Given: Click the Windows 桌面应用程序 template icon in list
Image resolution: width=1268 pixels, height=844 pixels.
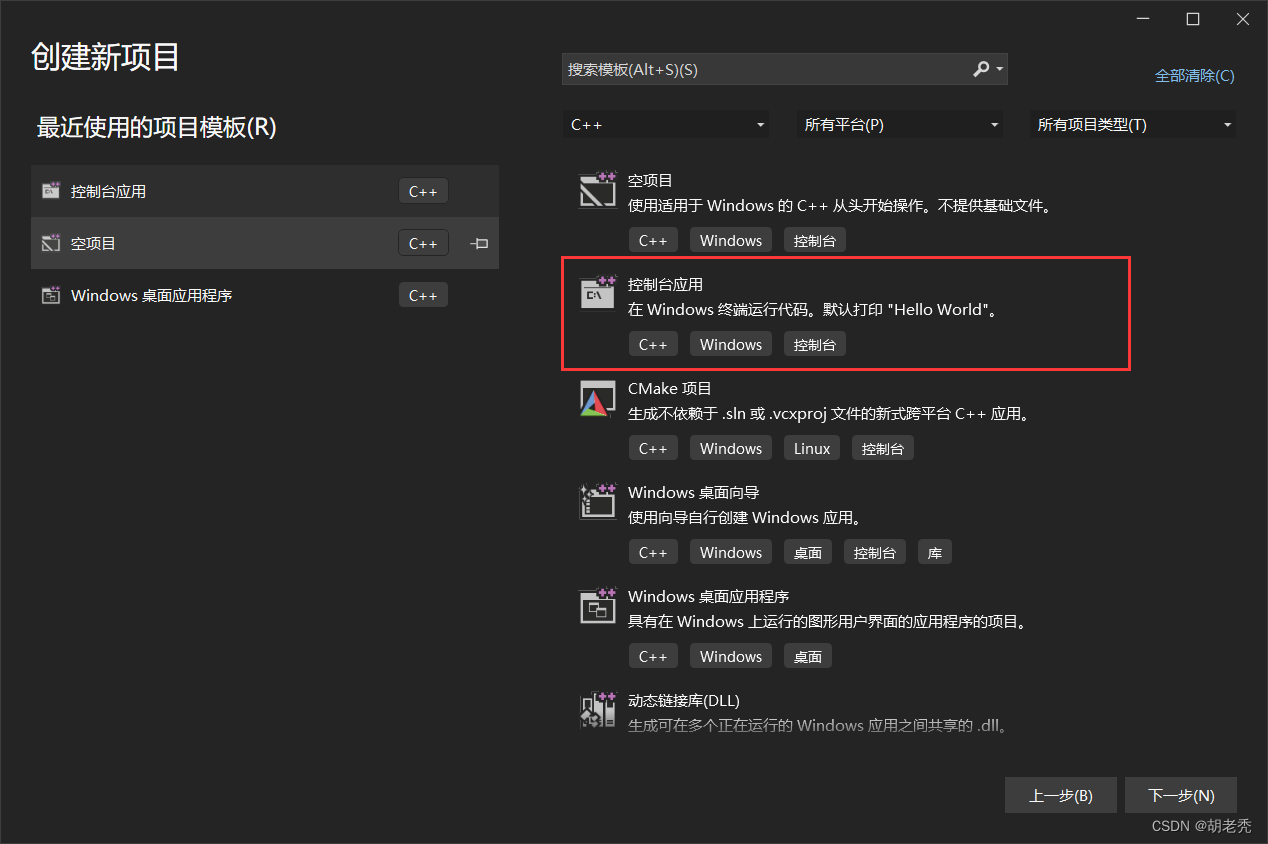Looking at the screenshot, I should click(x=598, y=606).
